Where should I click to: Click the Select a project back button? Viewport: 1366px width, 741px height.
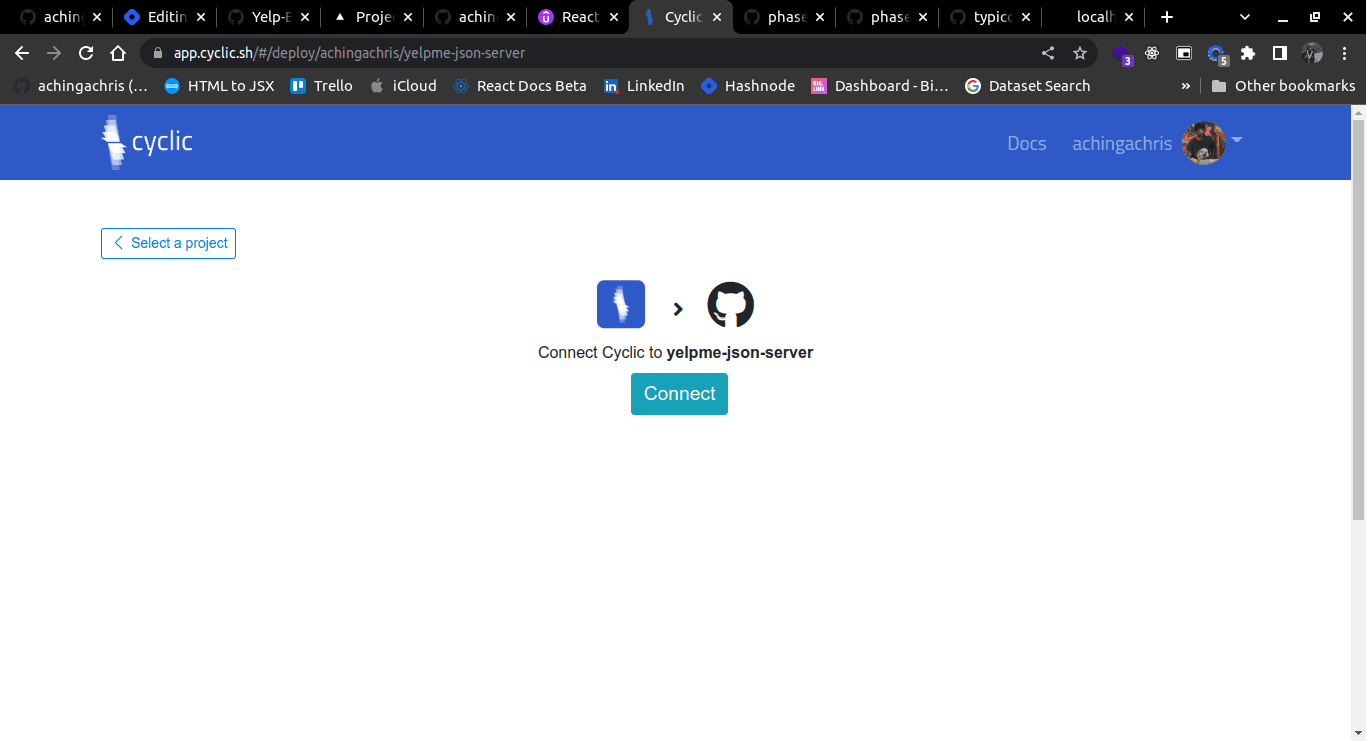168,243
